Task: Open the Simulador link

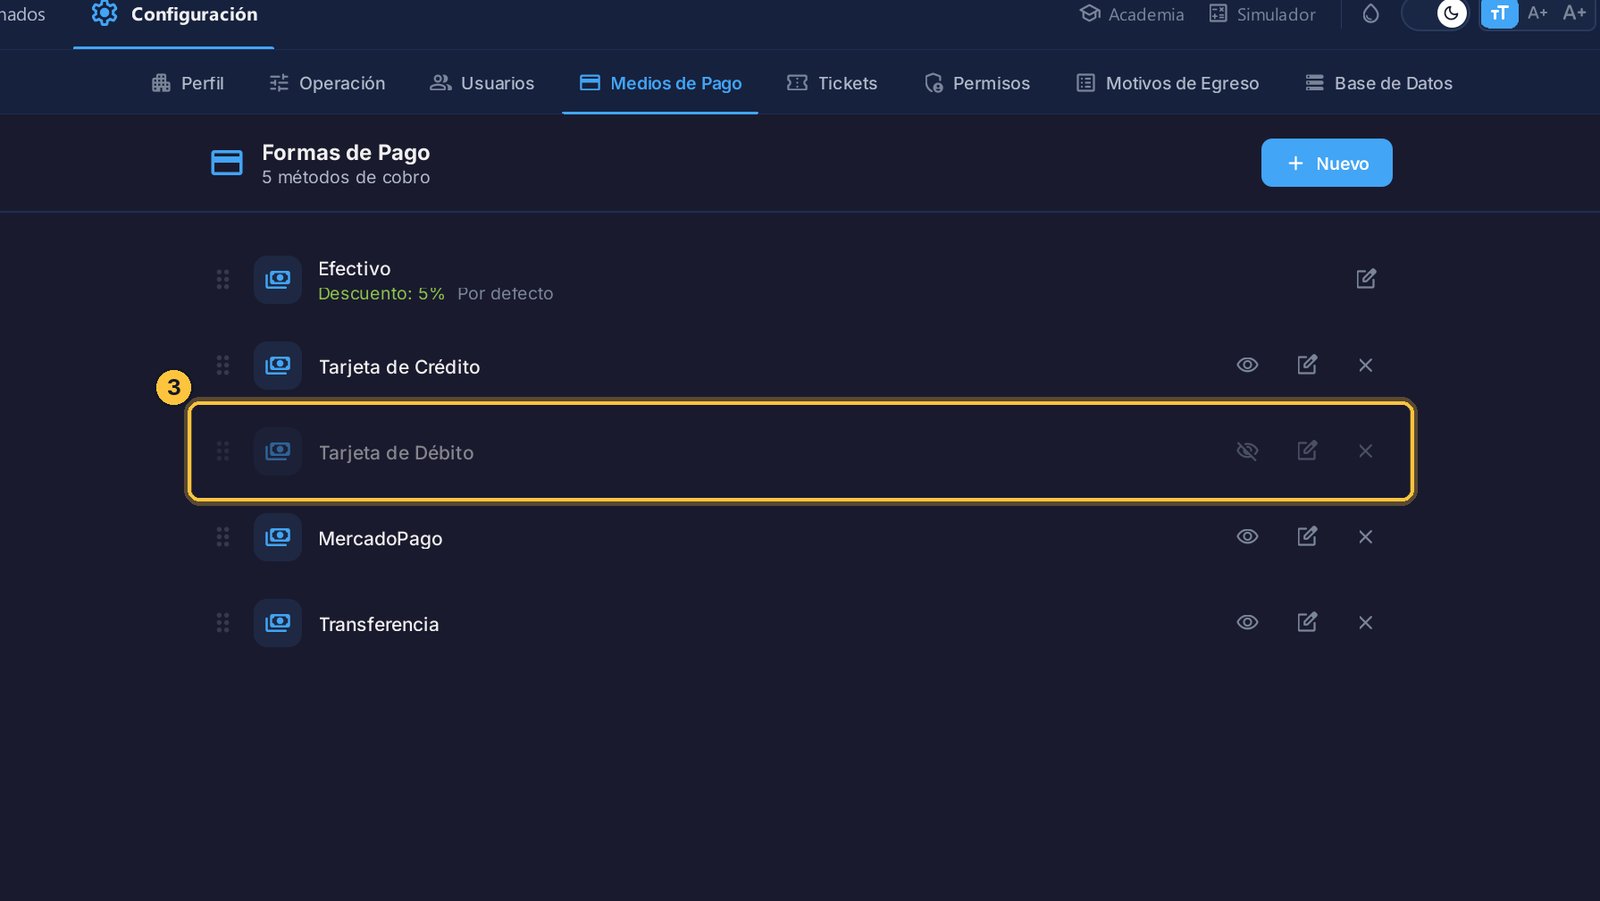Action: pyautogui.click(x=1262, y=14)
